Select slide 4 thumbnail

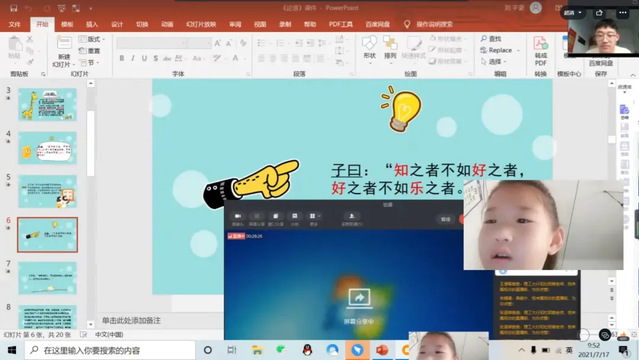click(47, 148)
